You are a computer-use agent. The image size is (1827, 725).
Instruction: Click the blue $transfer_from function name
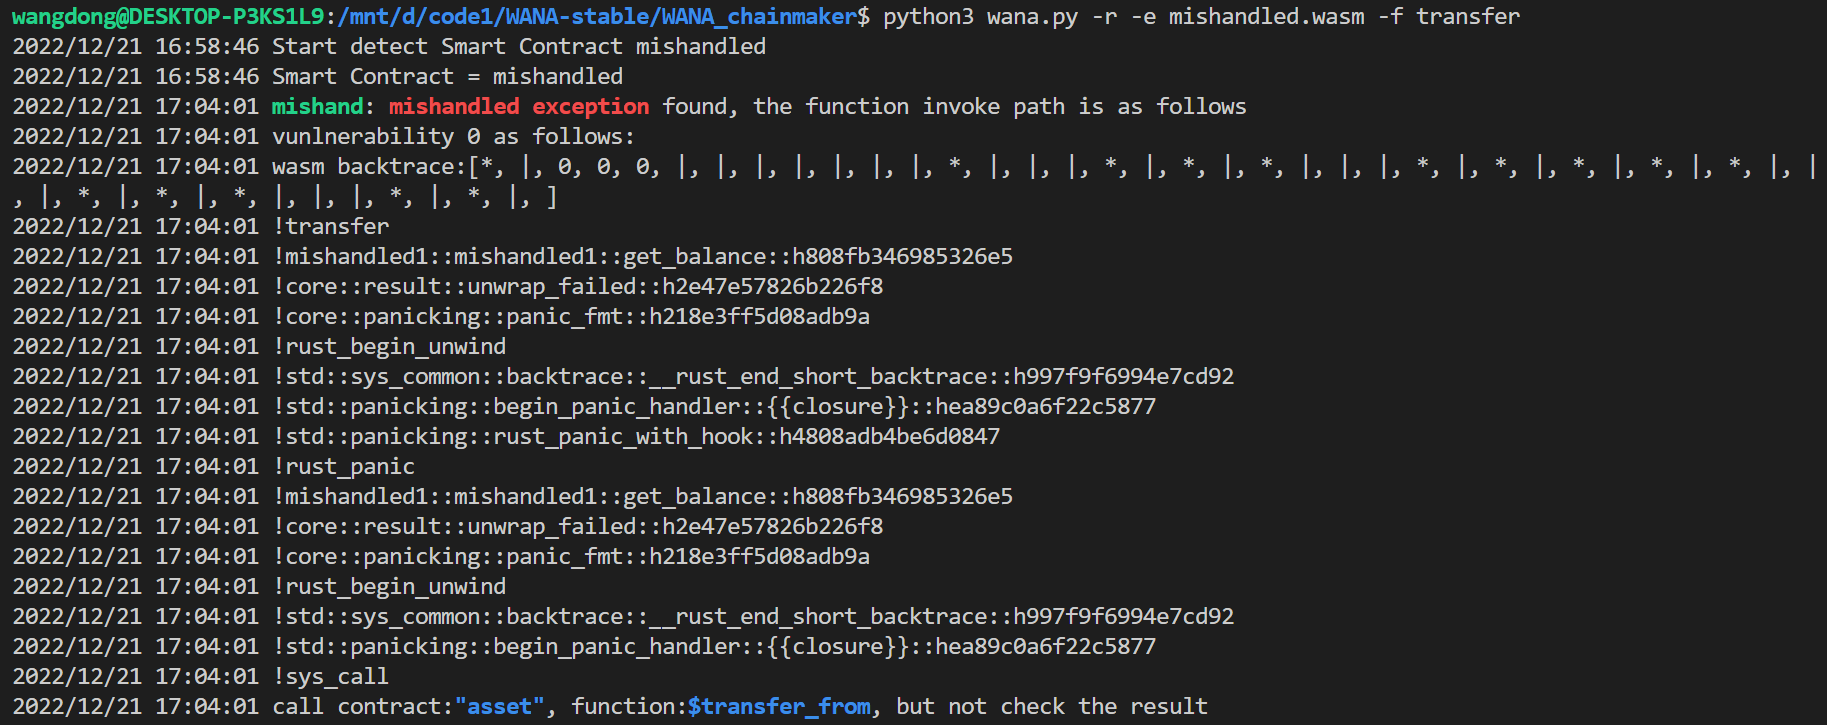pos(779,707)
